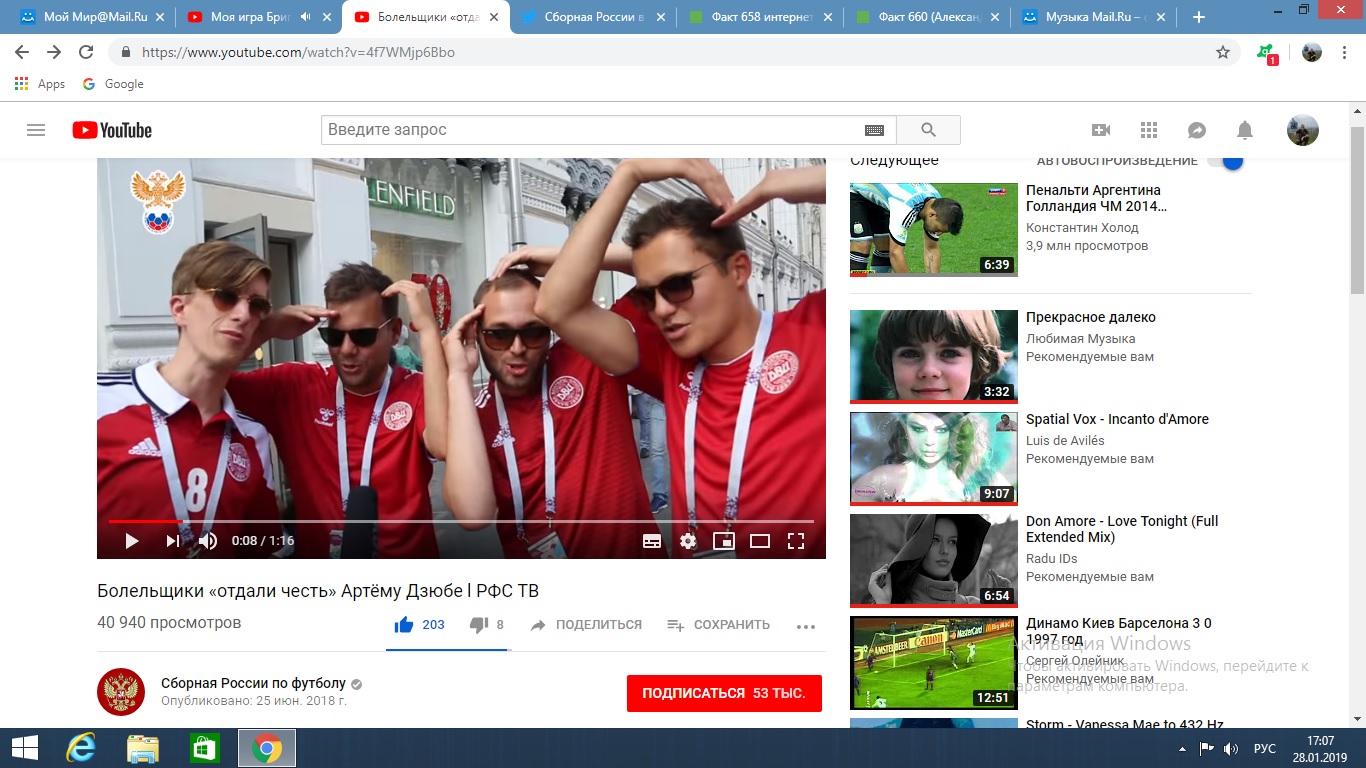Show hidden system tray icons
The width and height of the screenshot is (1366, 768).
coord(1182,748)
